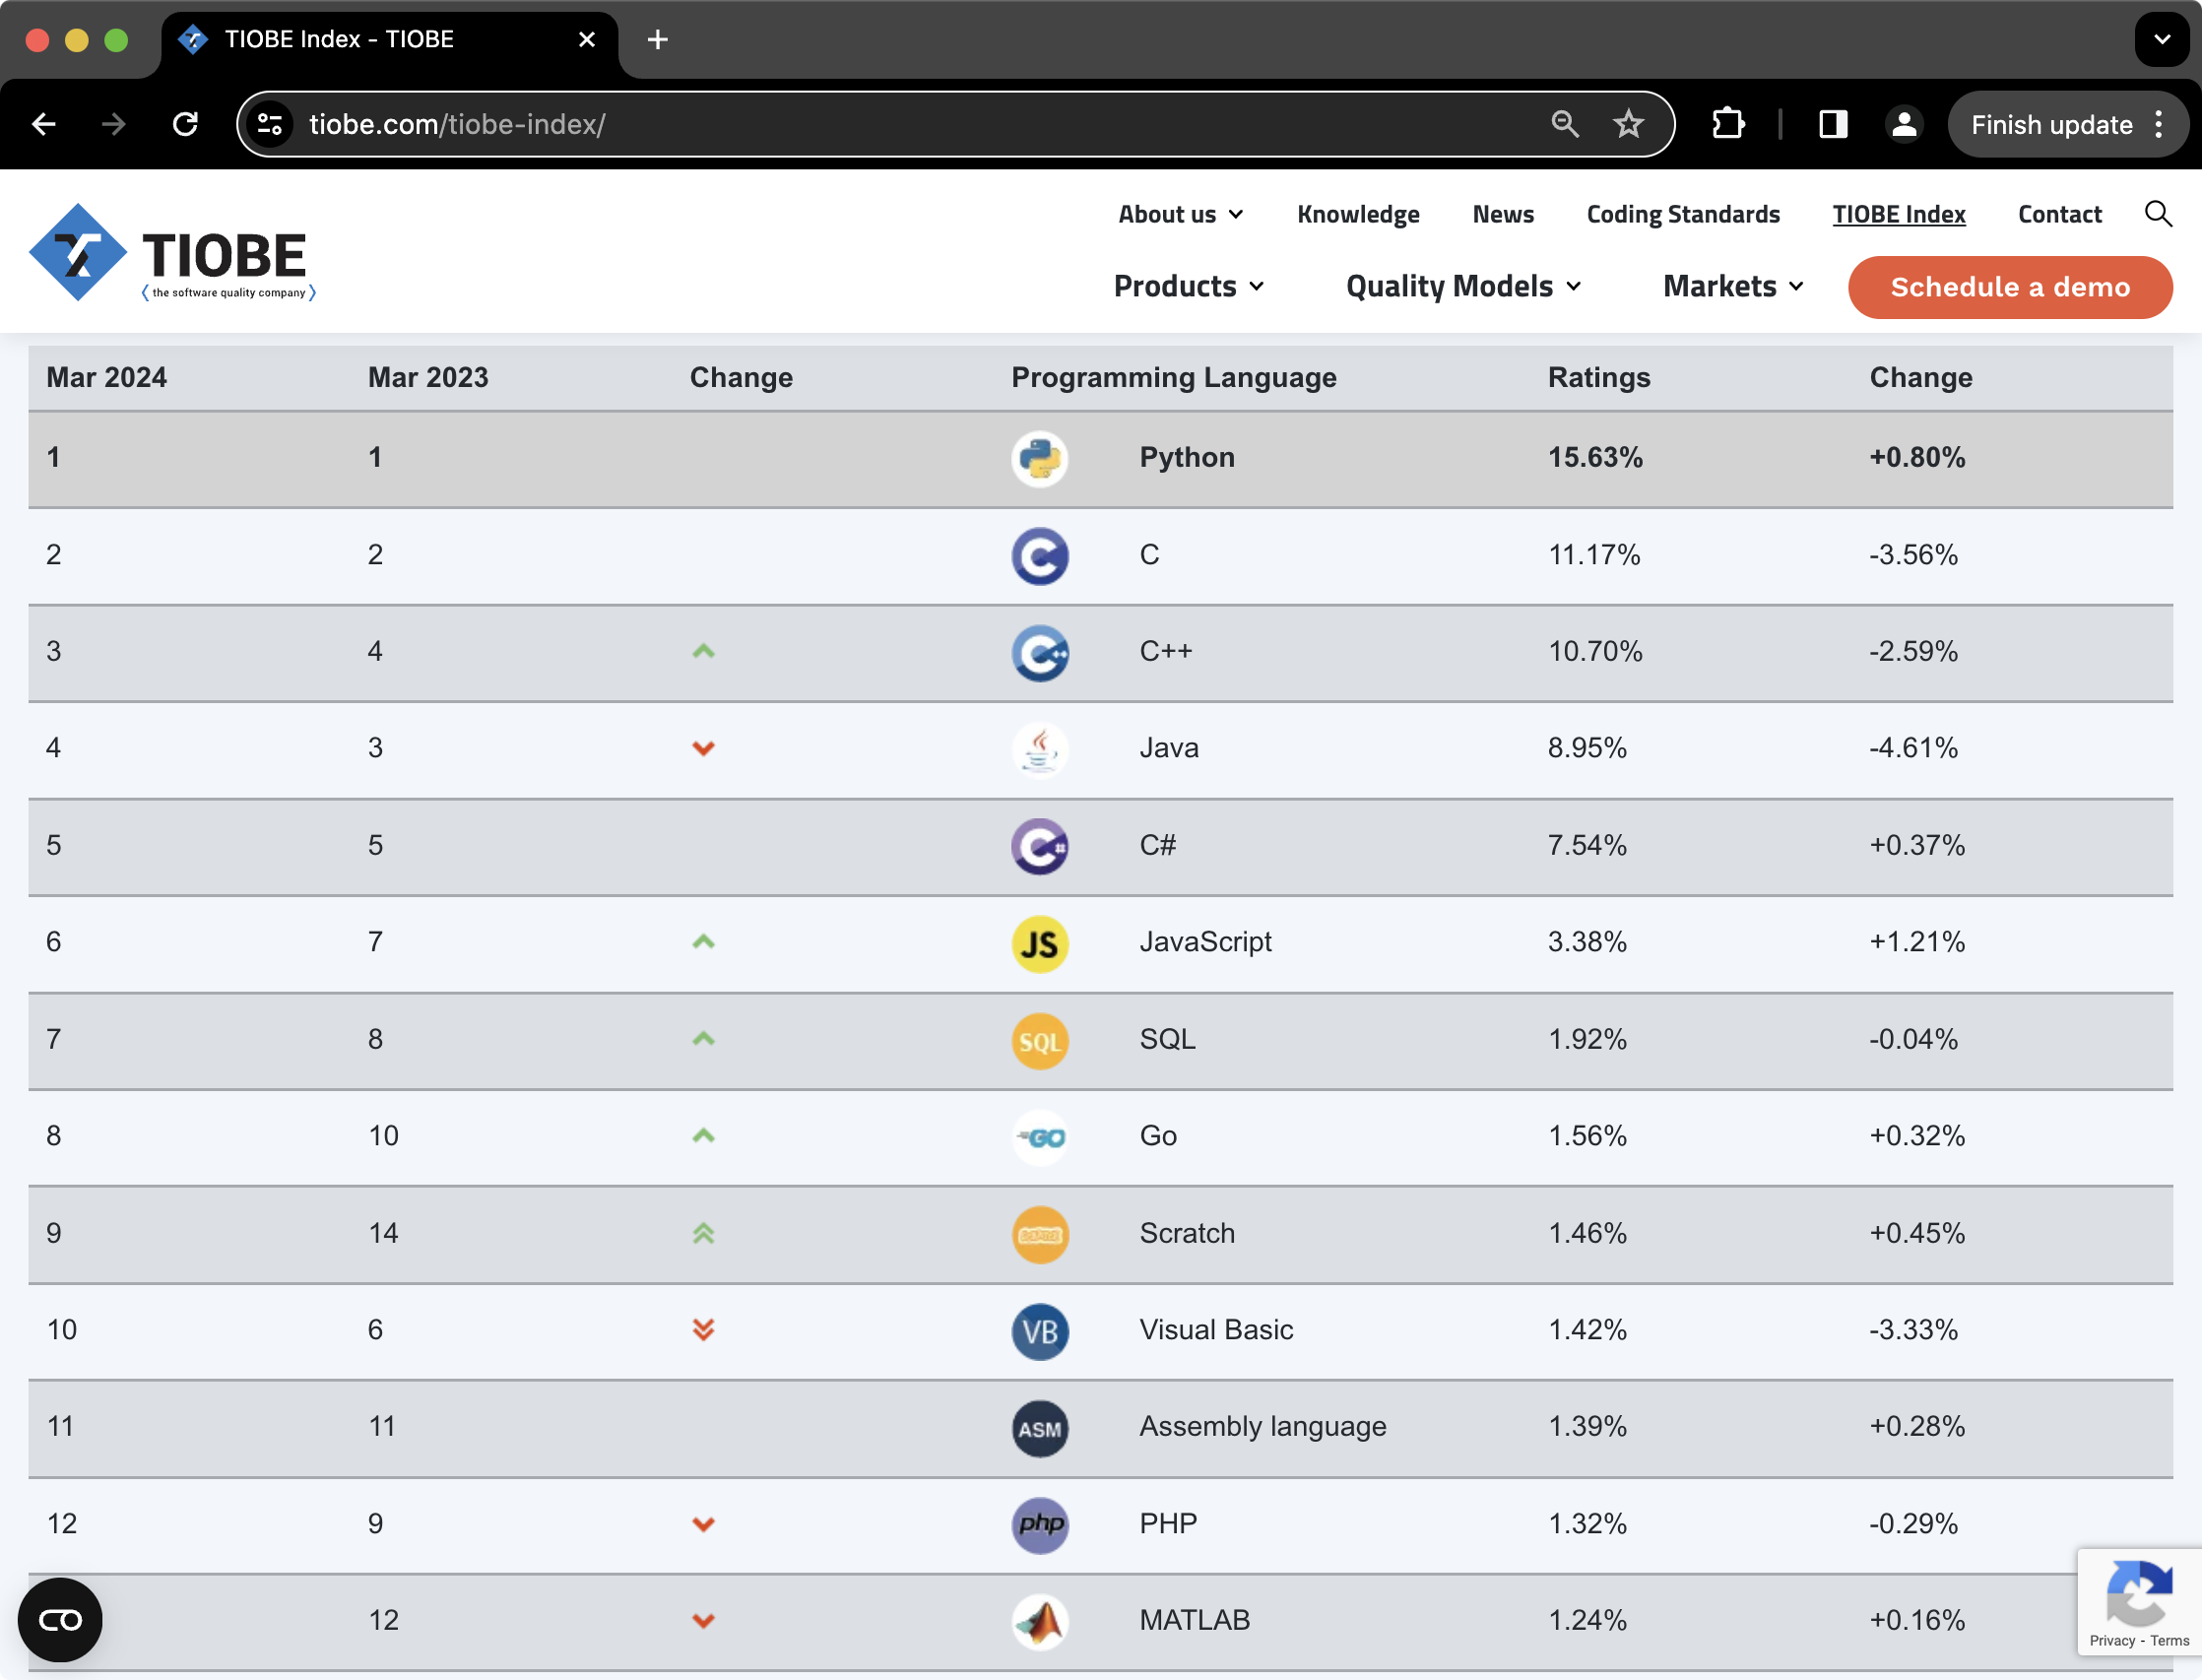The height and width of the screenshot is (1680, 2202).
Task: Open the side panel icon
Action: click(1832, 124)
